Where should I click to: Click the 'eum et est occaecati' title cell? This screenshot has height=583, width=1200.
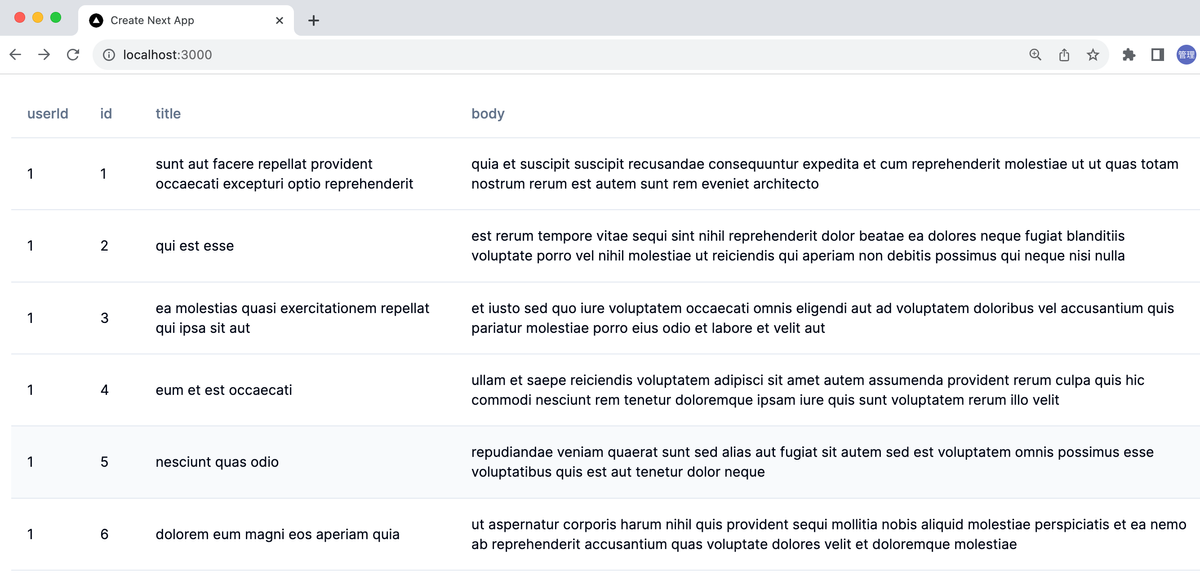click(x=224, y=390)
